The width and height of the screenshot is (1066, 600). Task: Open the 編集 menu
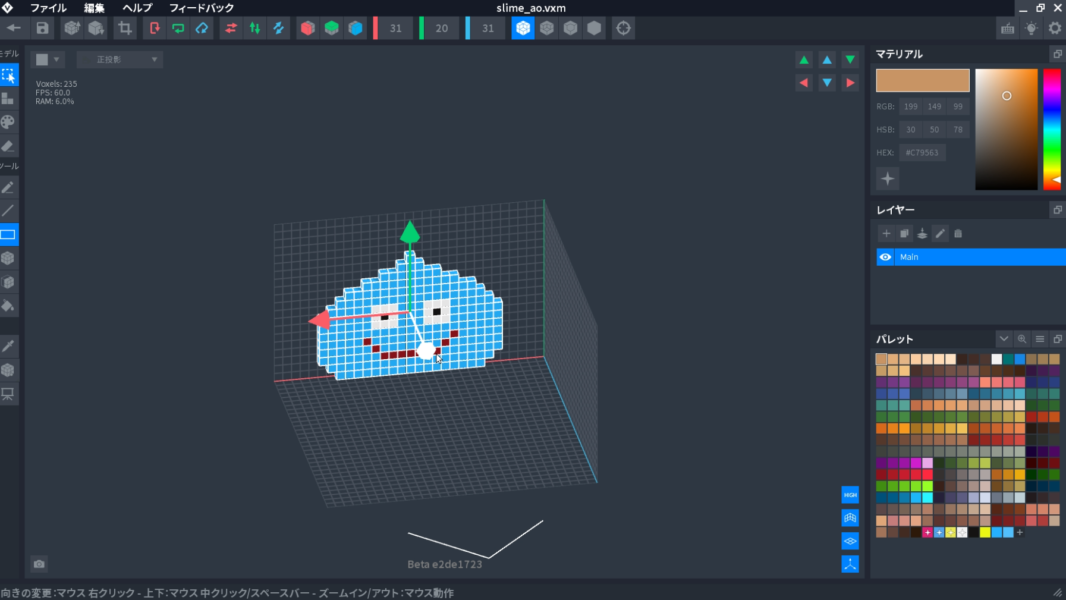94,8
